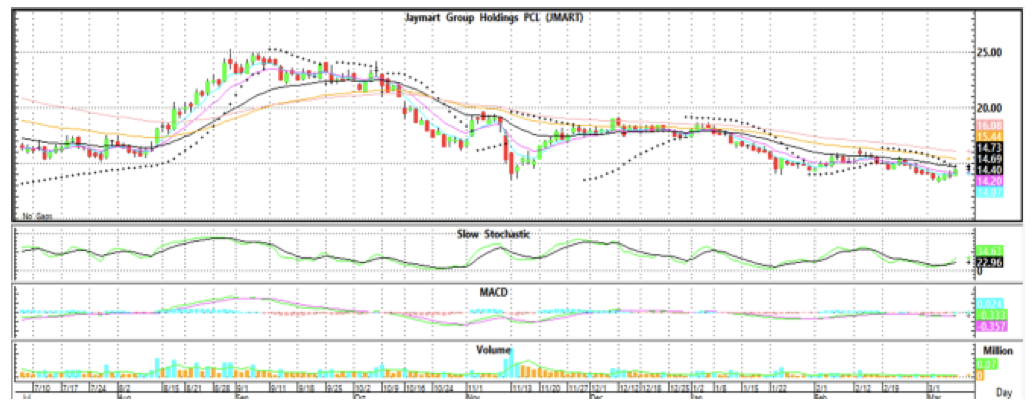This screenshot has height=418, width=1032.
Task: Click the black 22.96 stochastic value
Action: tap(989, 261)
